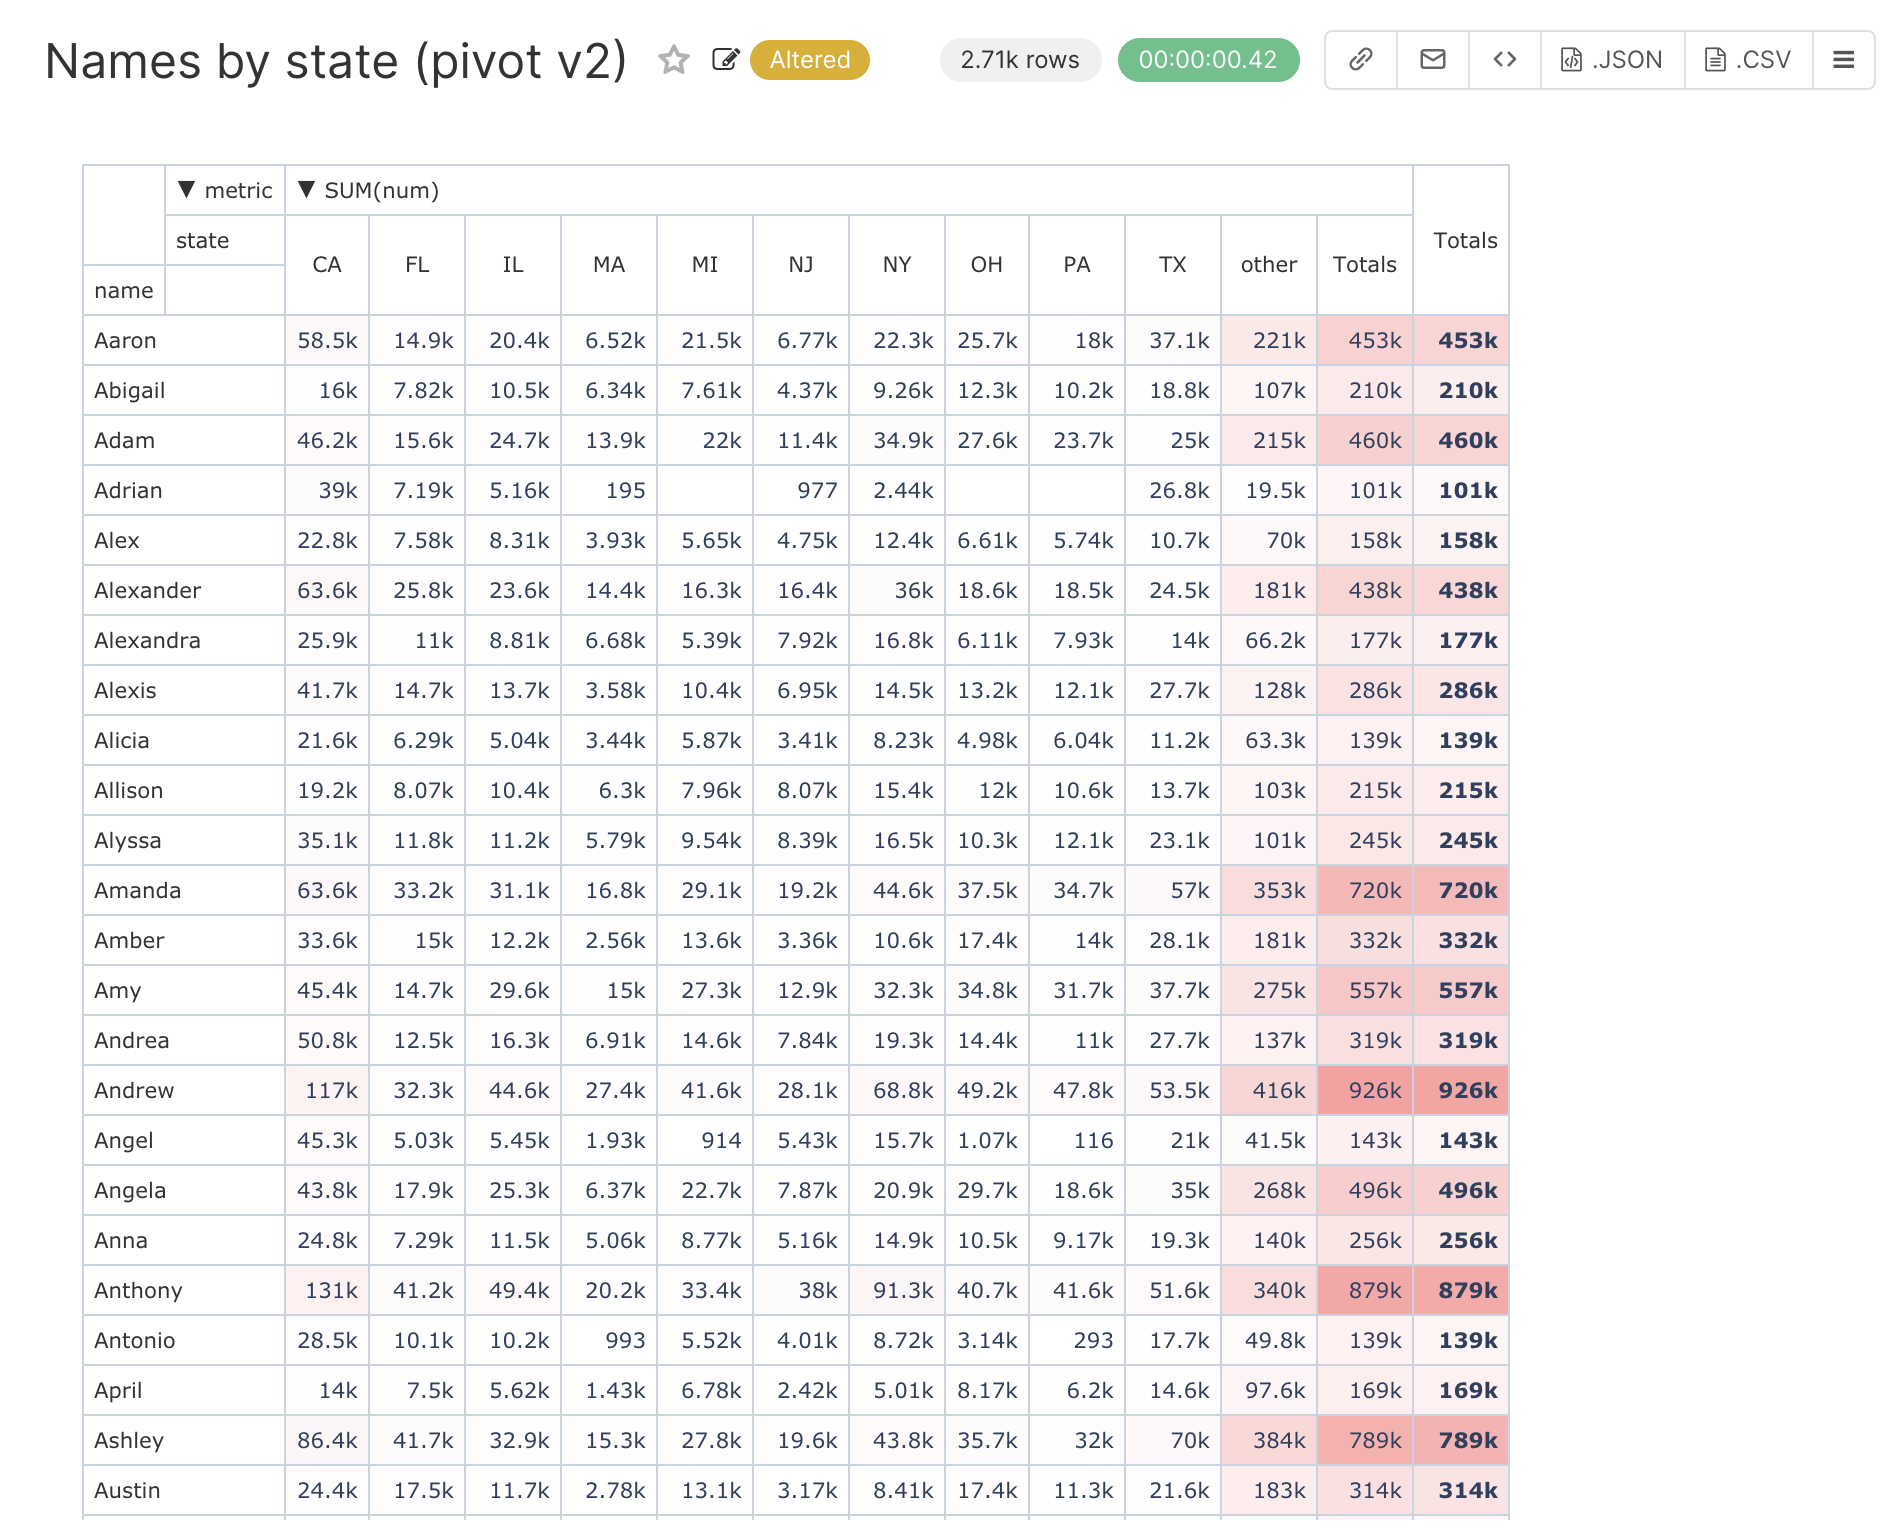Click the title Names by state (pivot v2)
Viewport: 1892px width, 1534px height.
tap(335, 60)
